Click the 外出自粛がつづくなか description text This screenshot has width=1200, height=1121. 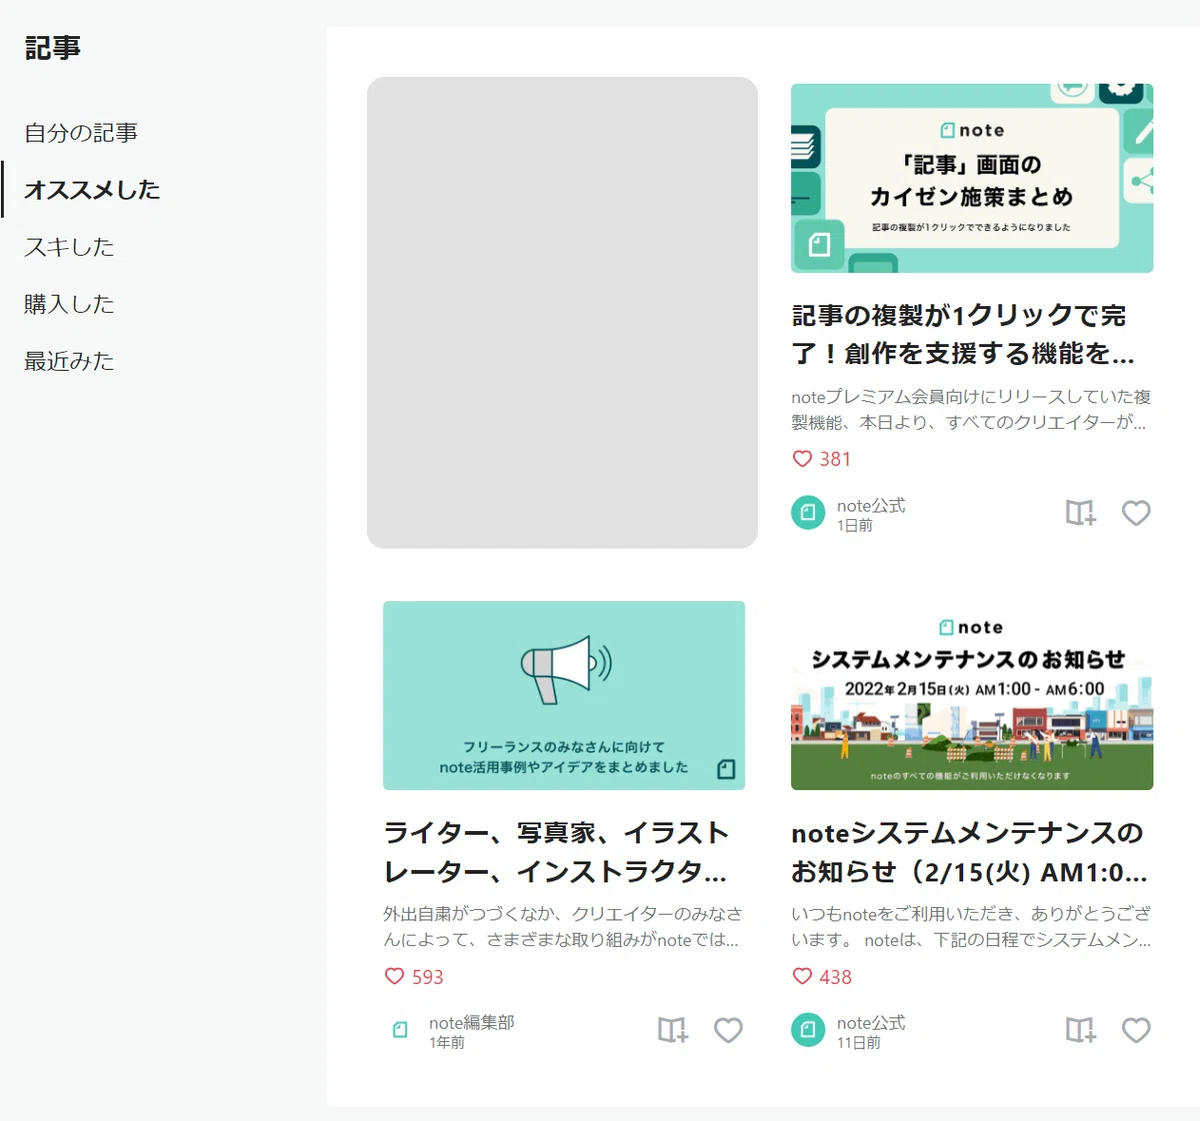click(x=563, y=927)
